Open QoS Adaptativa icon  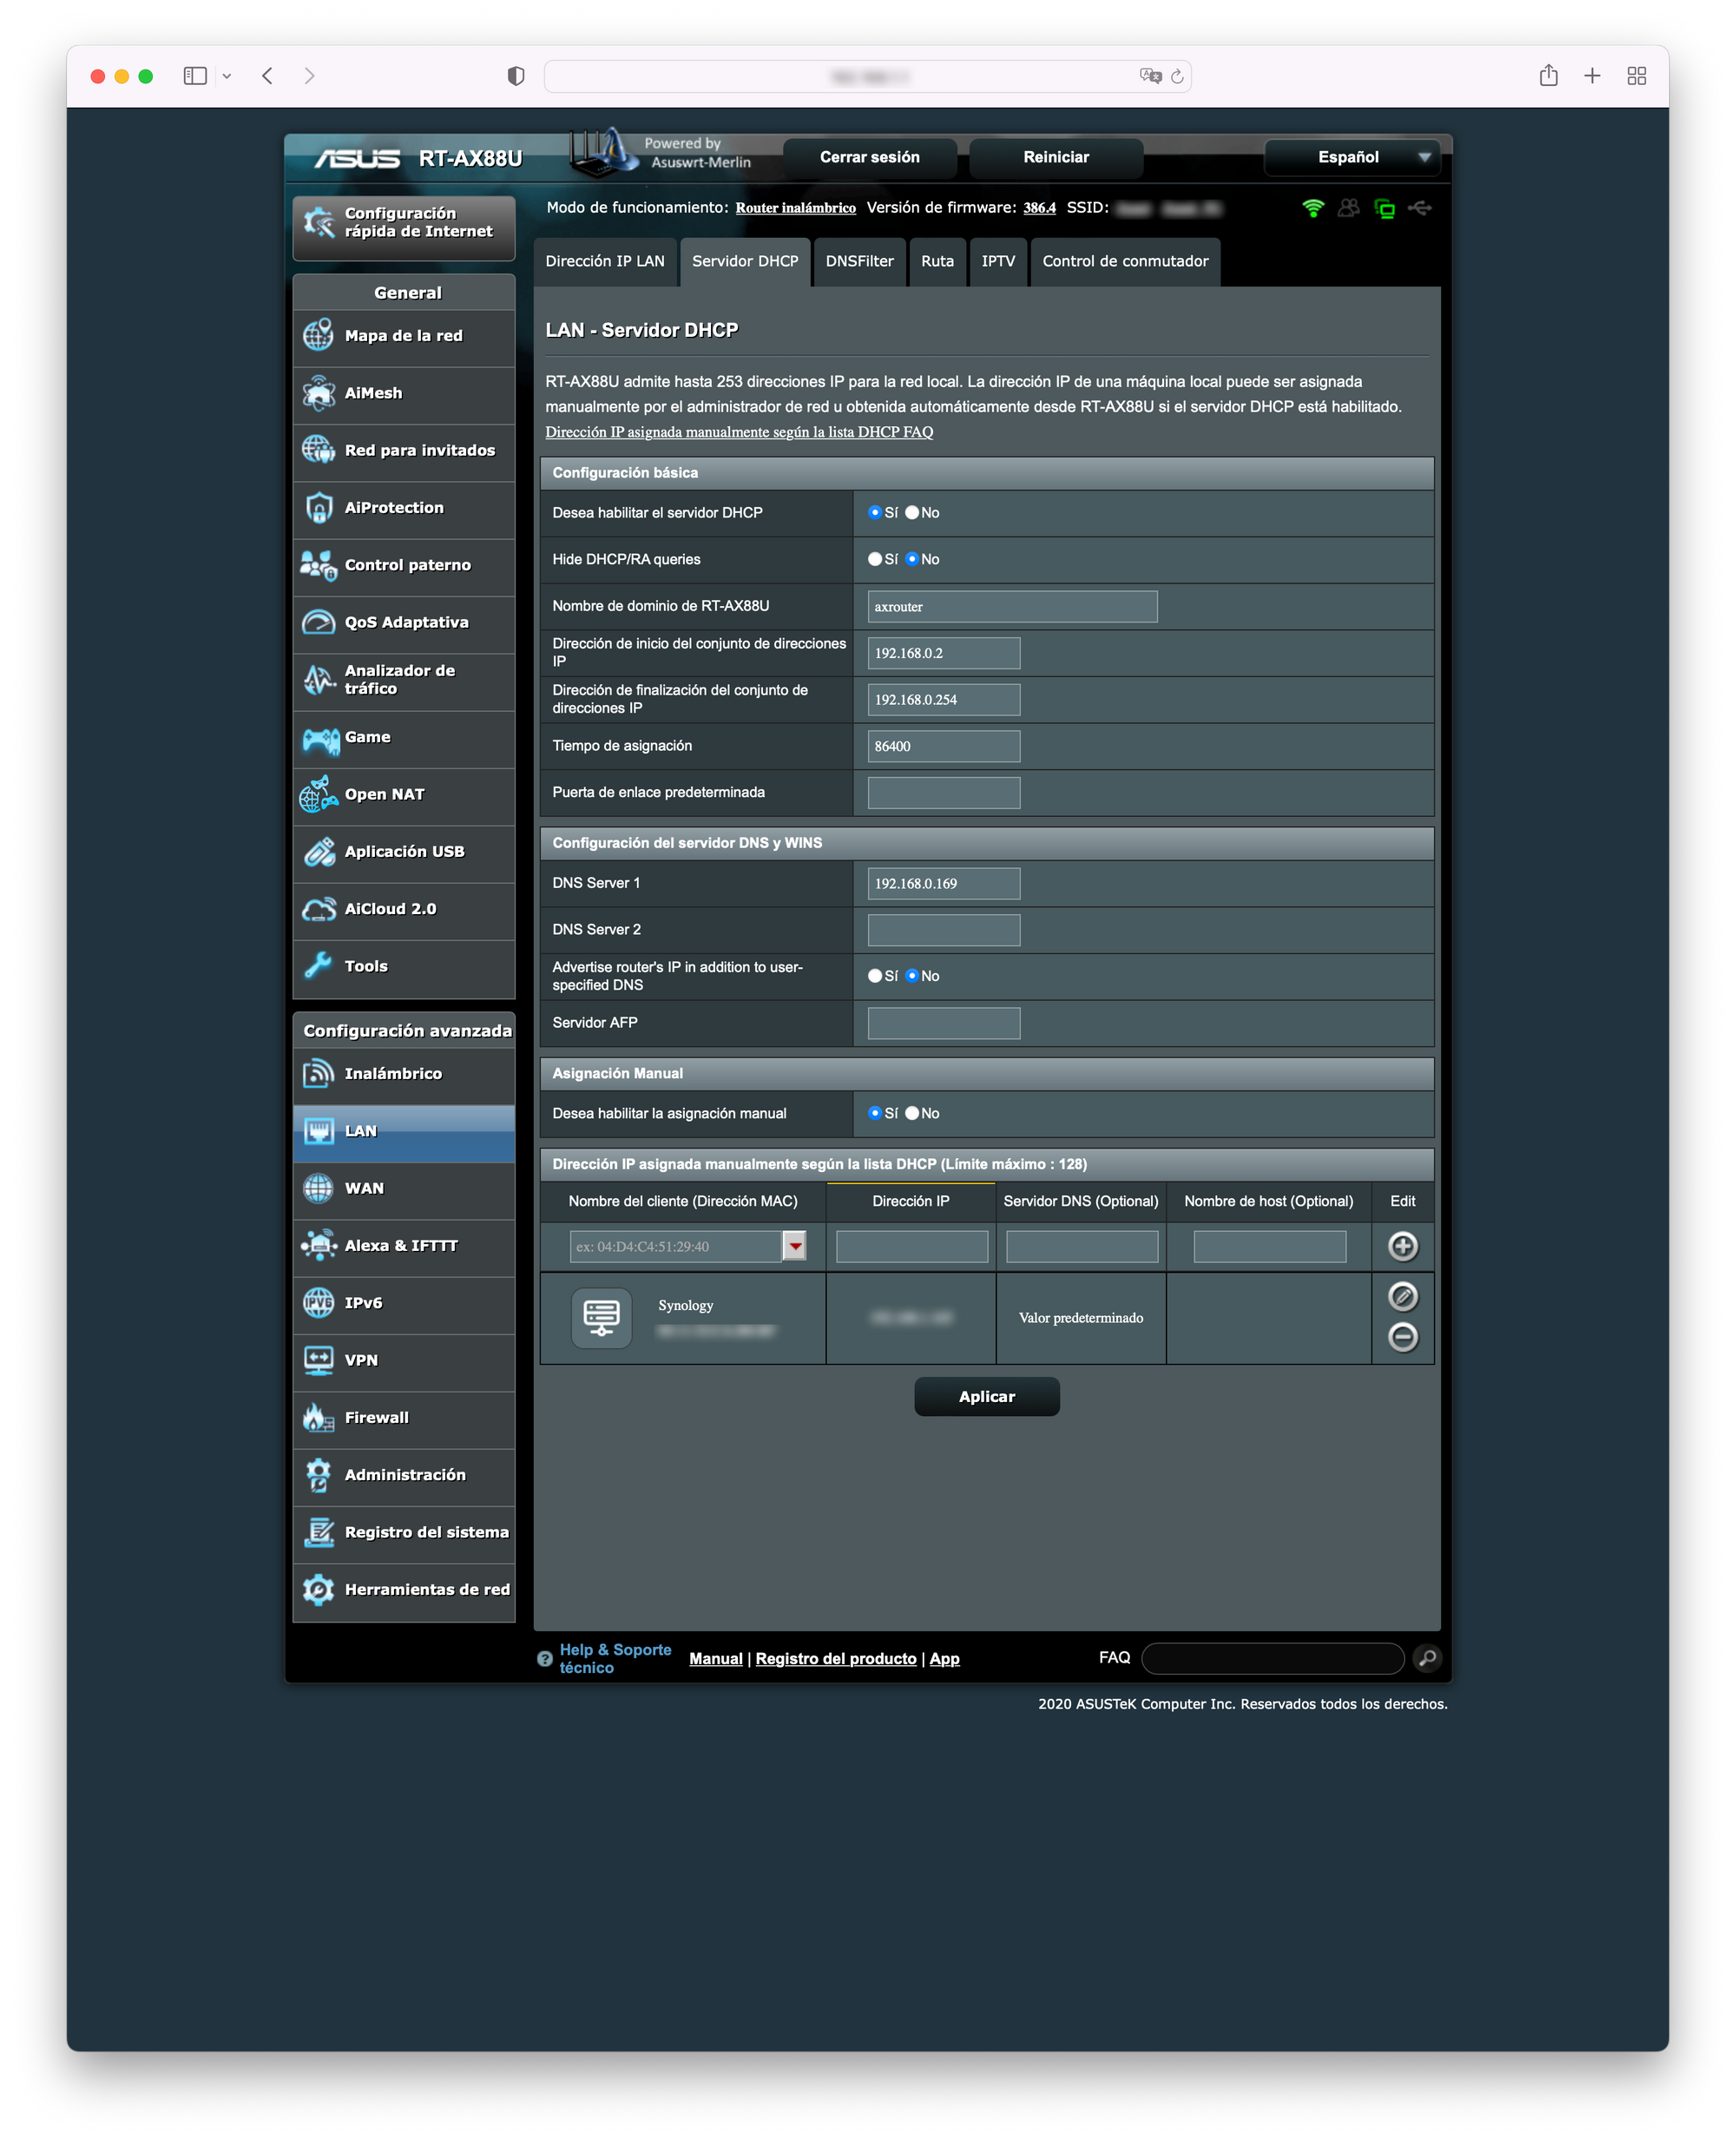[x=318, y=622]
